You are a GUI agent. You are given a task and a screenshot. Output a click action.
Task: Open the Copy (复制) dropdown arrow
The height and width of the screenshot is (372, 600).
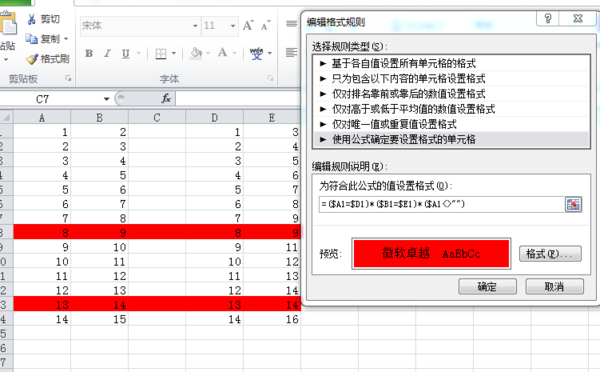[x=66, y=39]
